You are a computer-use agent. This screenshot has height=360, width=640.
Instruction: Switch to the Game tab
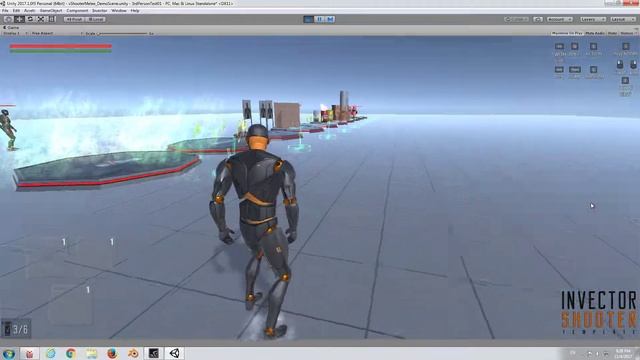tap(11, 27)
